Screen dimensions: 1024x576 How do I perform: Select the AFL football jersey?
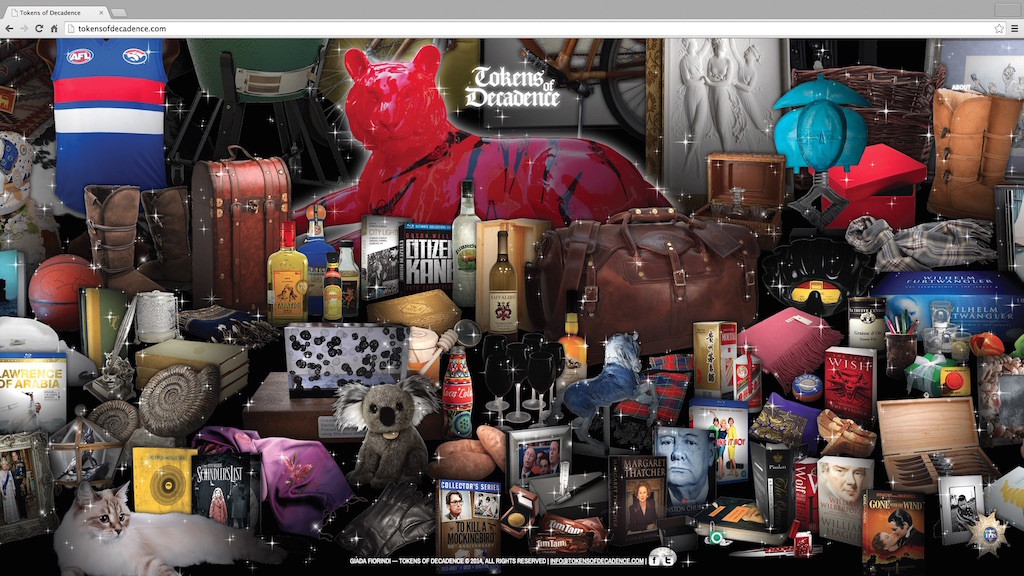click(108, 121)
